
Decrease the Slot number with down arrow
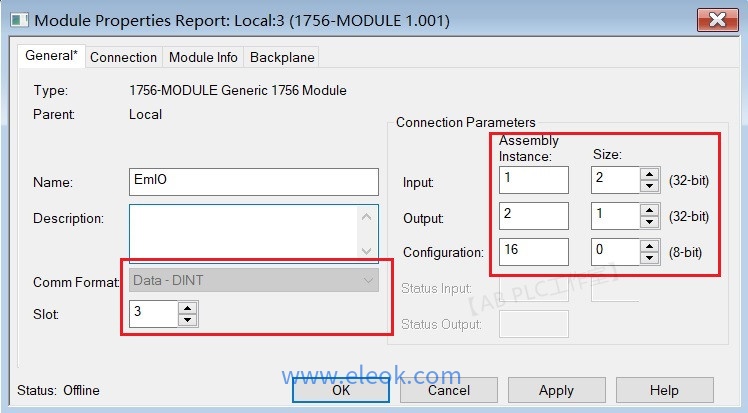(x=188, y=320)
